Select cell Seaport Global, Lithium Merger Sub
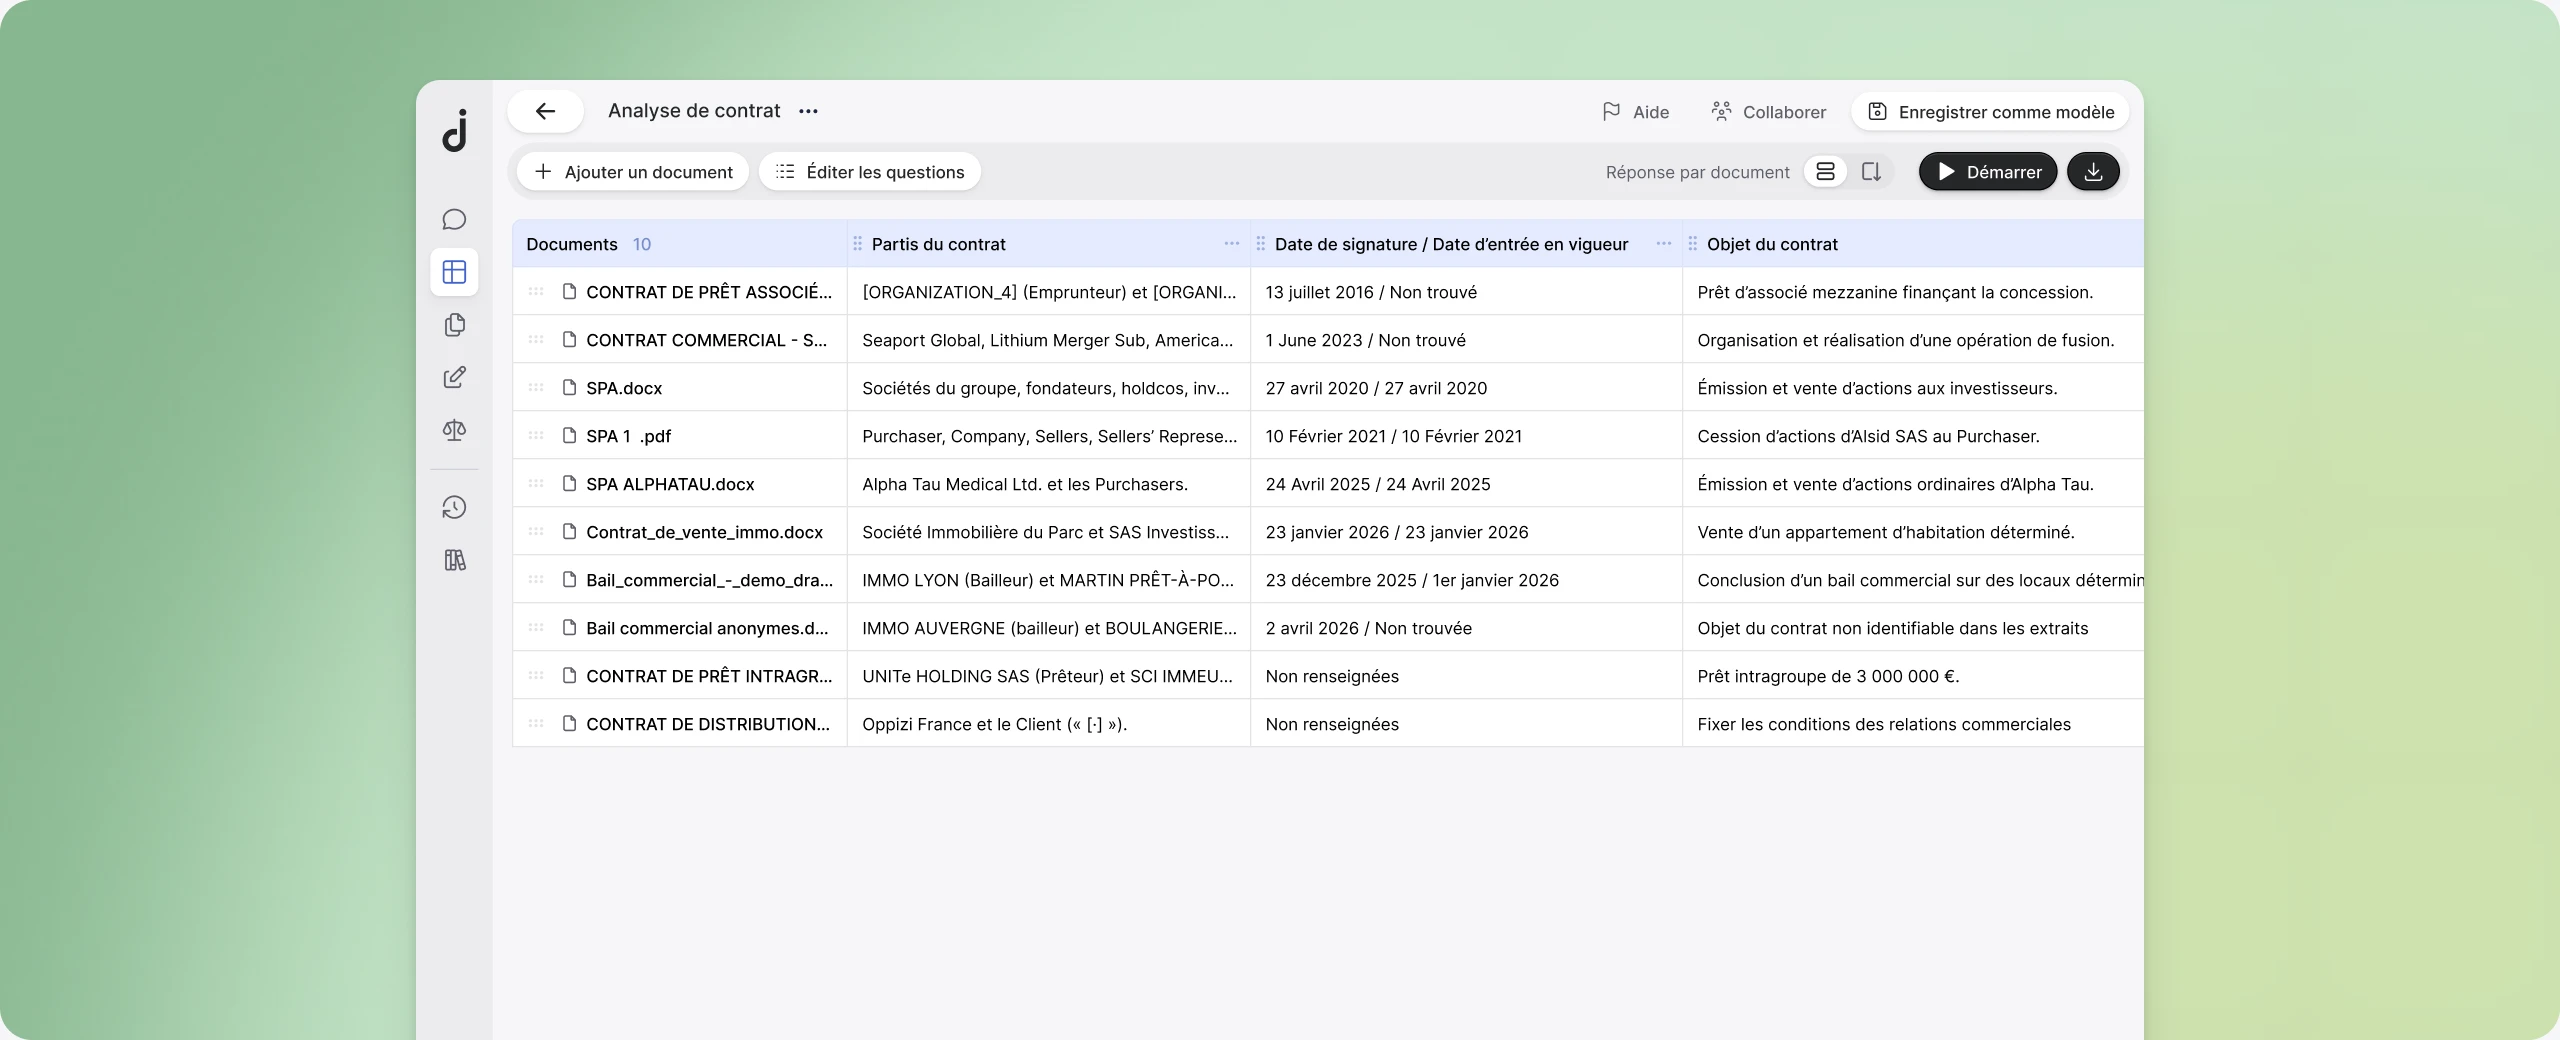The height and width of the screenshot is (1040, 2560). click(x=1048, y=340)
